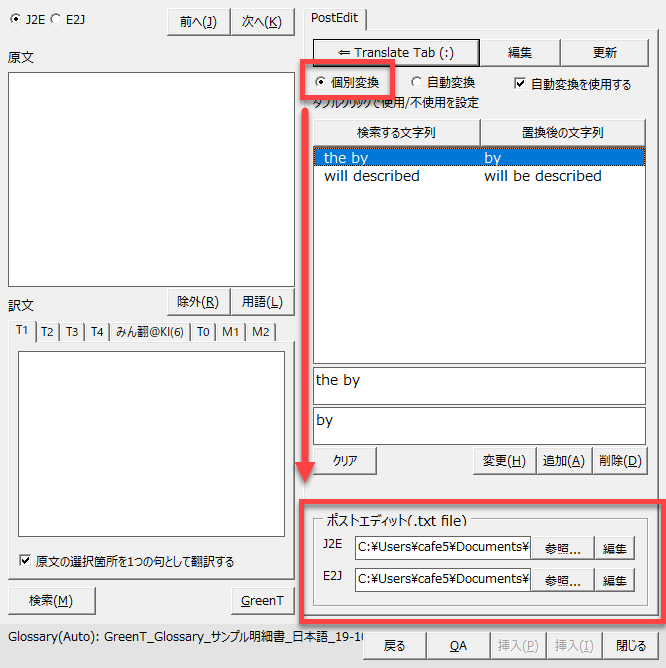Select the J2E radio button
The width and height of the screenshot is (666, 668).
coord(16,19)
